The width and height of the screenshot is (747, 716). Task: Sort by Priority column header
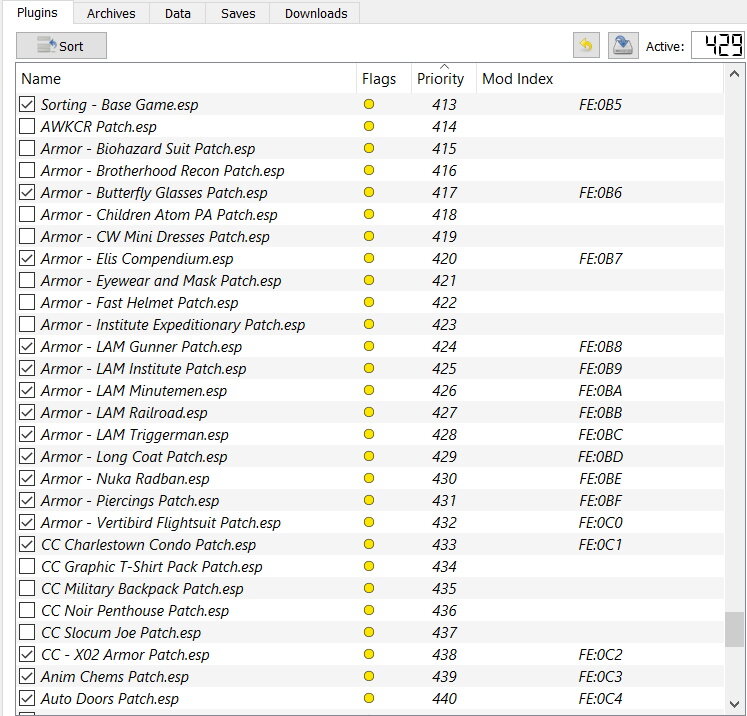(x=444, y=79)
